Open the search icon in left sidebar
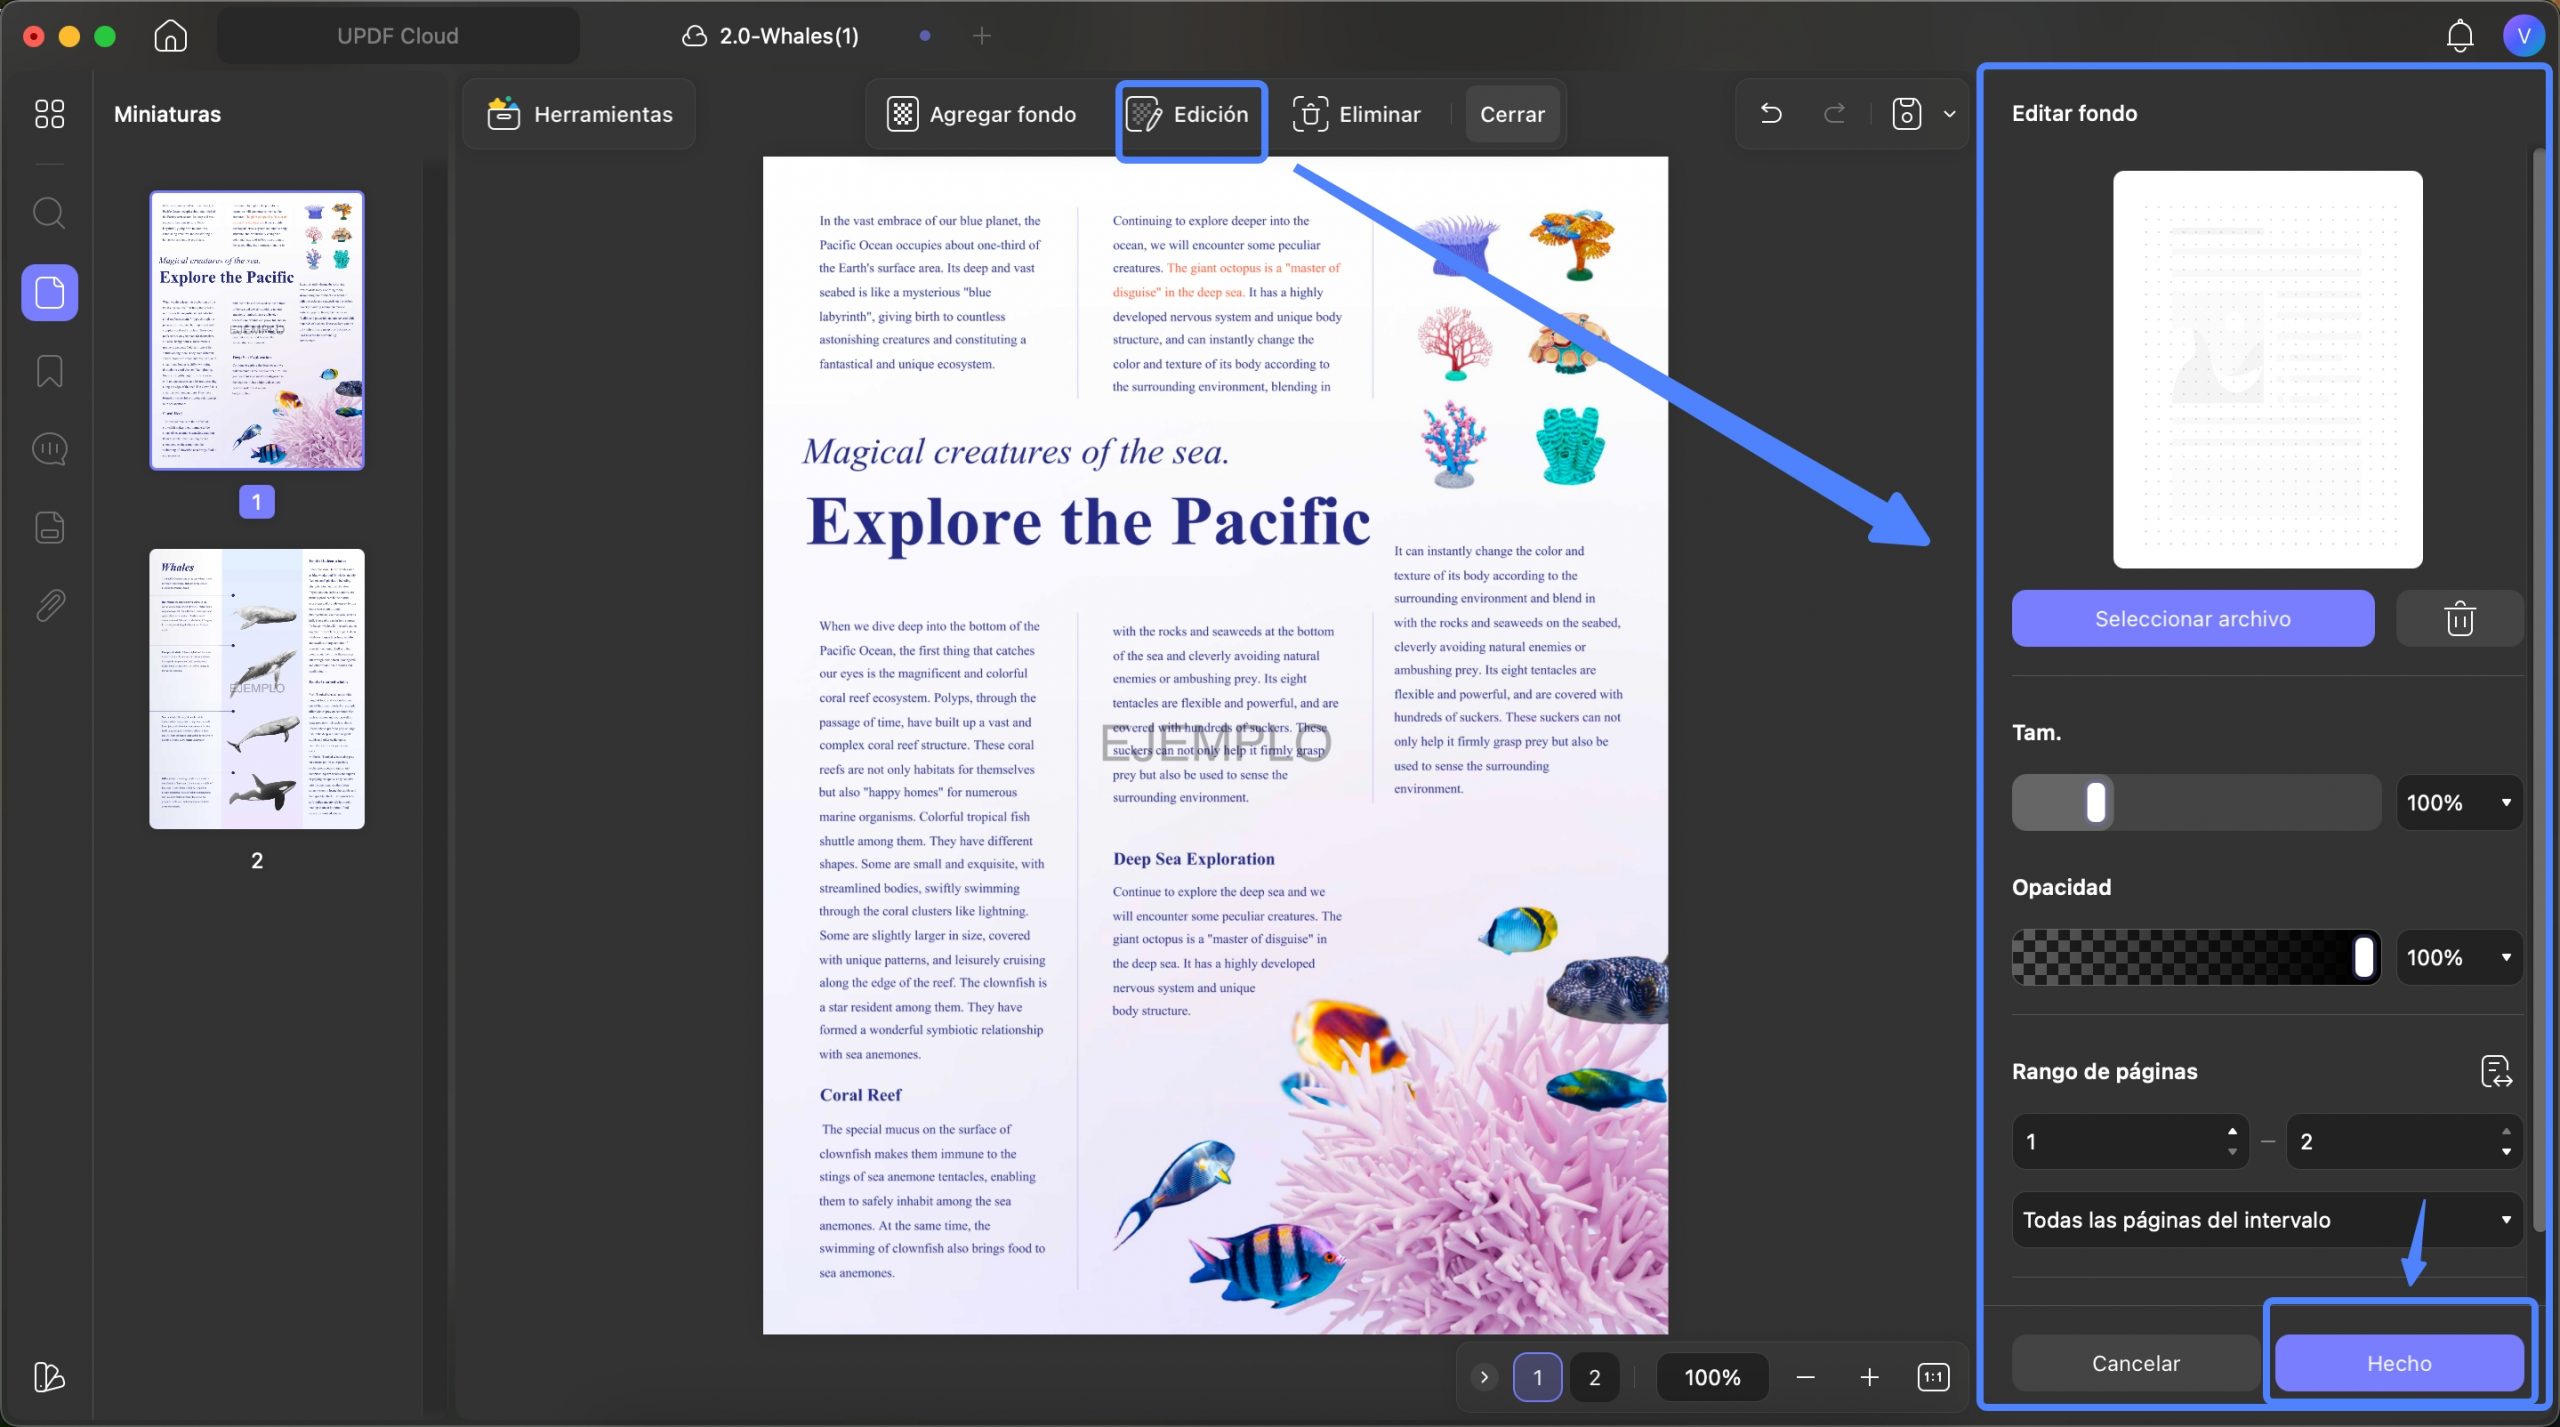Image resolution: width=2560 pixels, height=1427 pixels. point(49,213)
